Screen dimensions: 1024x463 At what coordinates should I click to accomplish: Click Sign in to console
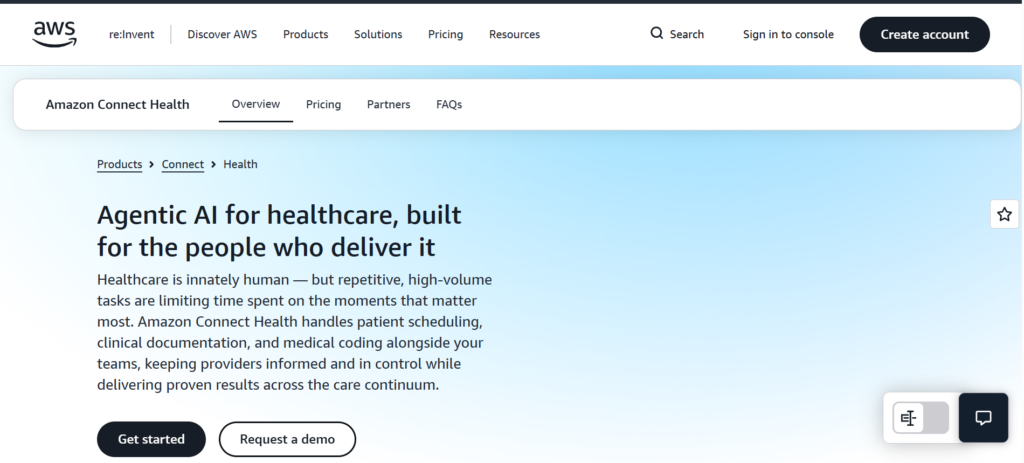click(x=788, y=35)
